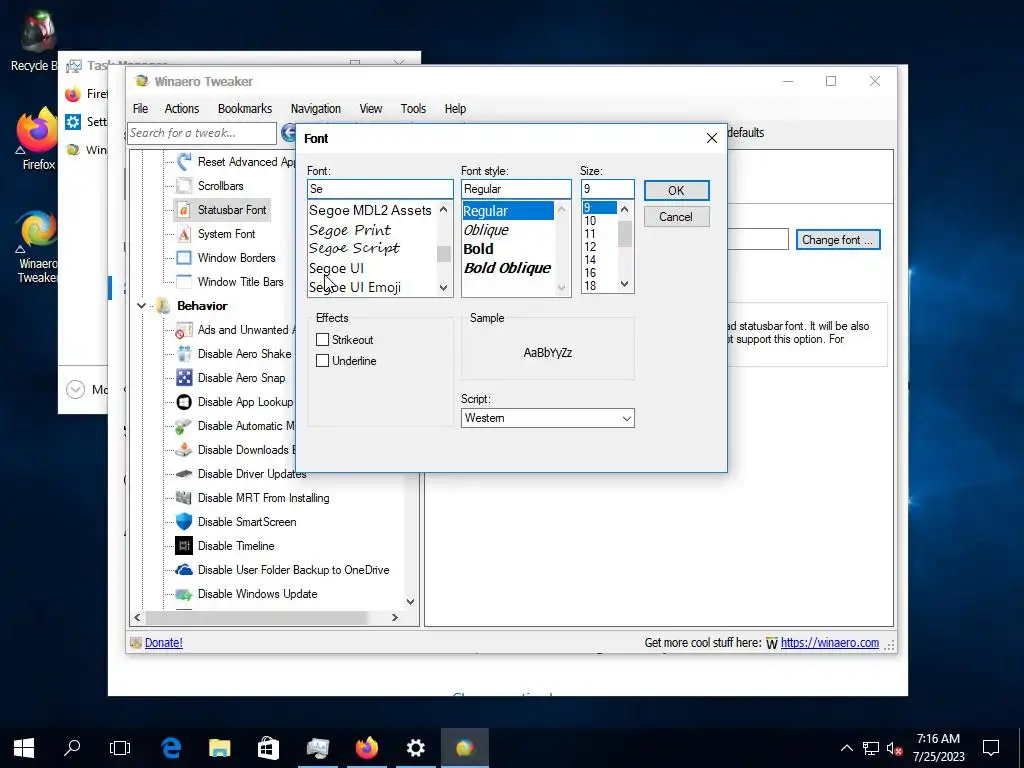
Task: Open the Actions menu
Action: coord(182,108)
